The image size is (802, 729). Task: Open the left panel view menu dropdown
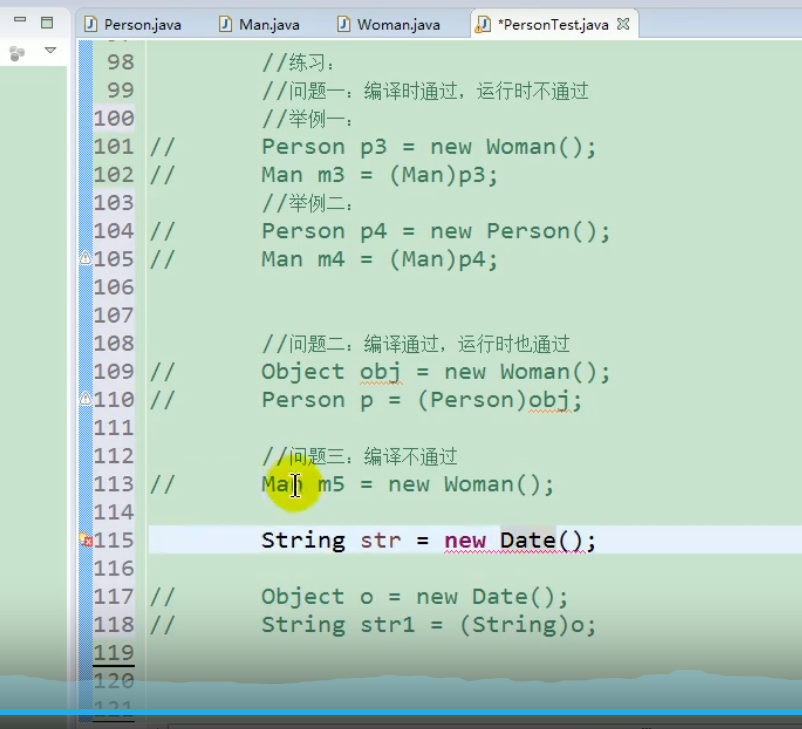50,51
